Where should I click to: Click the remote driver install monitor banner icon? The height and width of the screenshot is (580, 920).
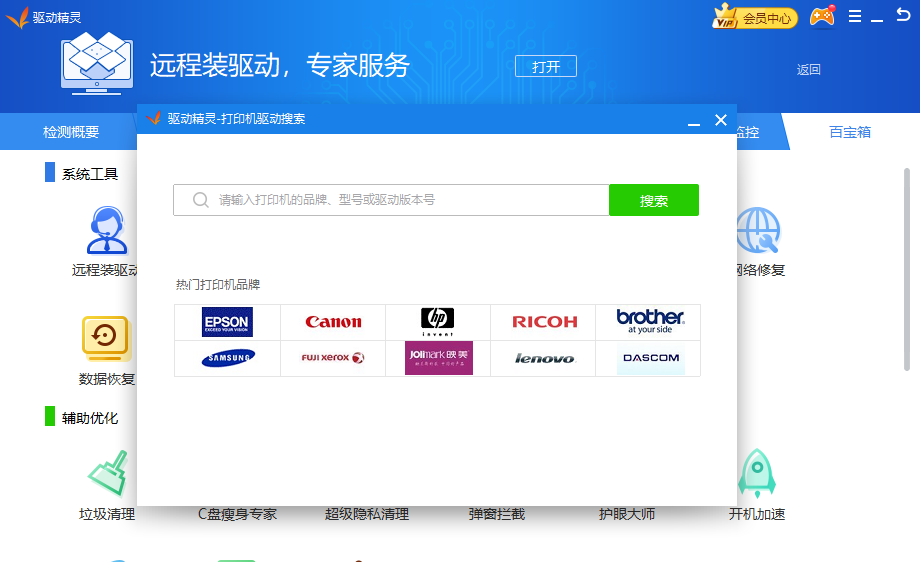(x=97, y=63)
